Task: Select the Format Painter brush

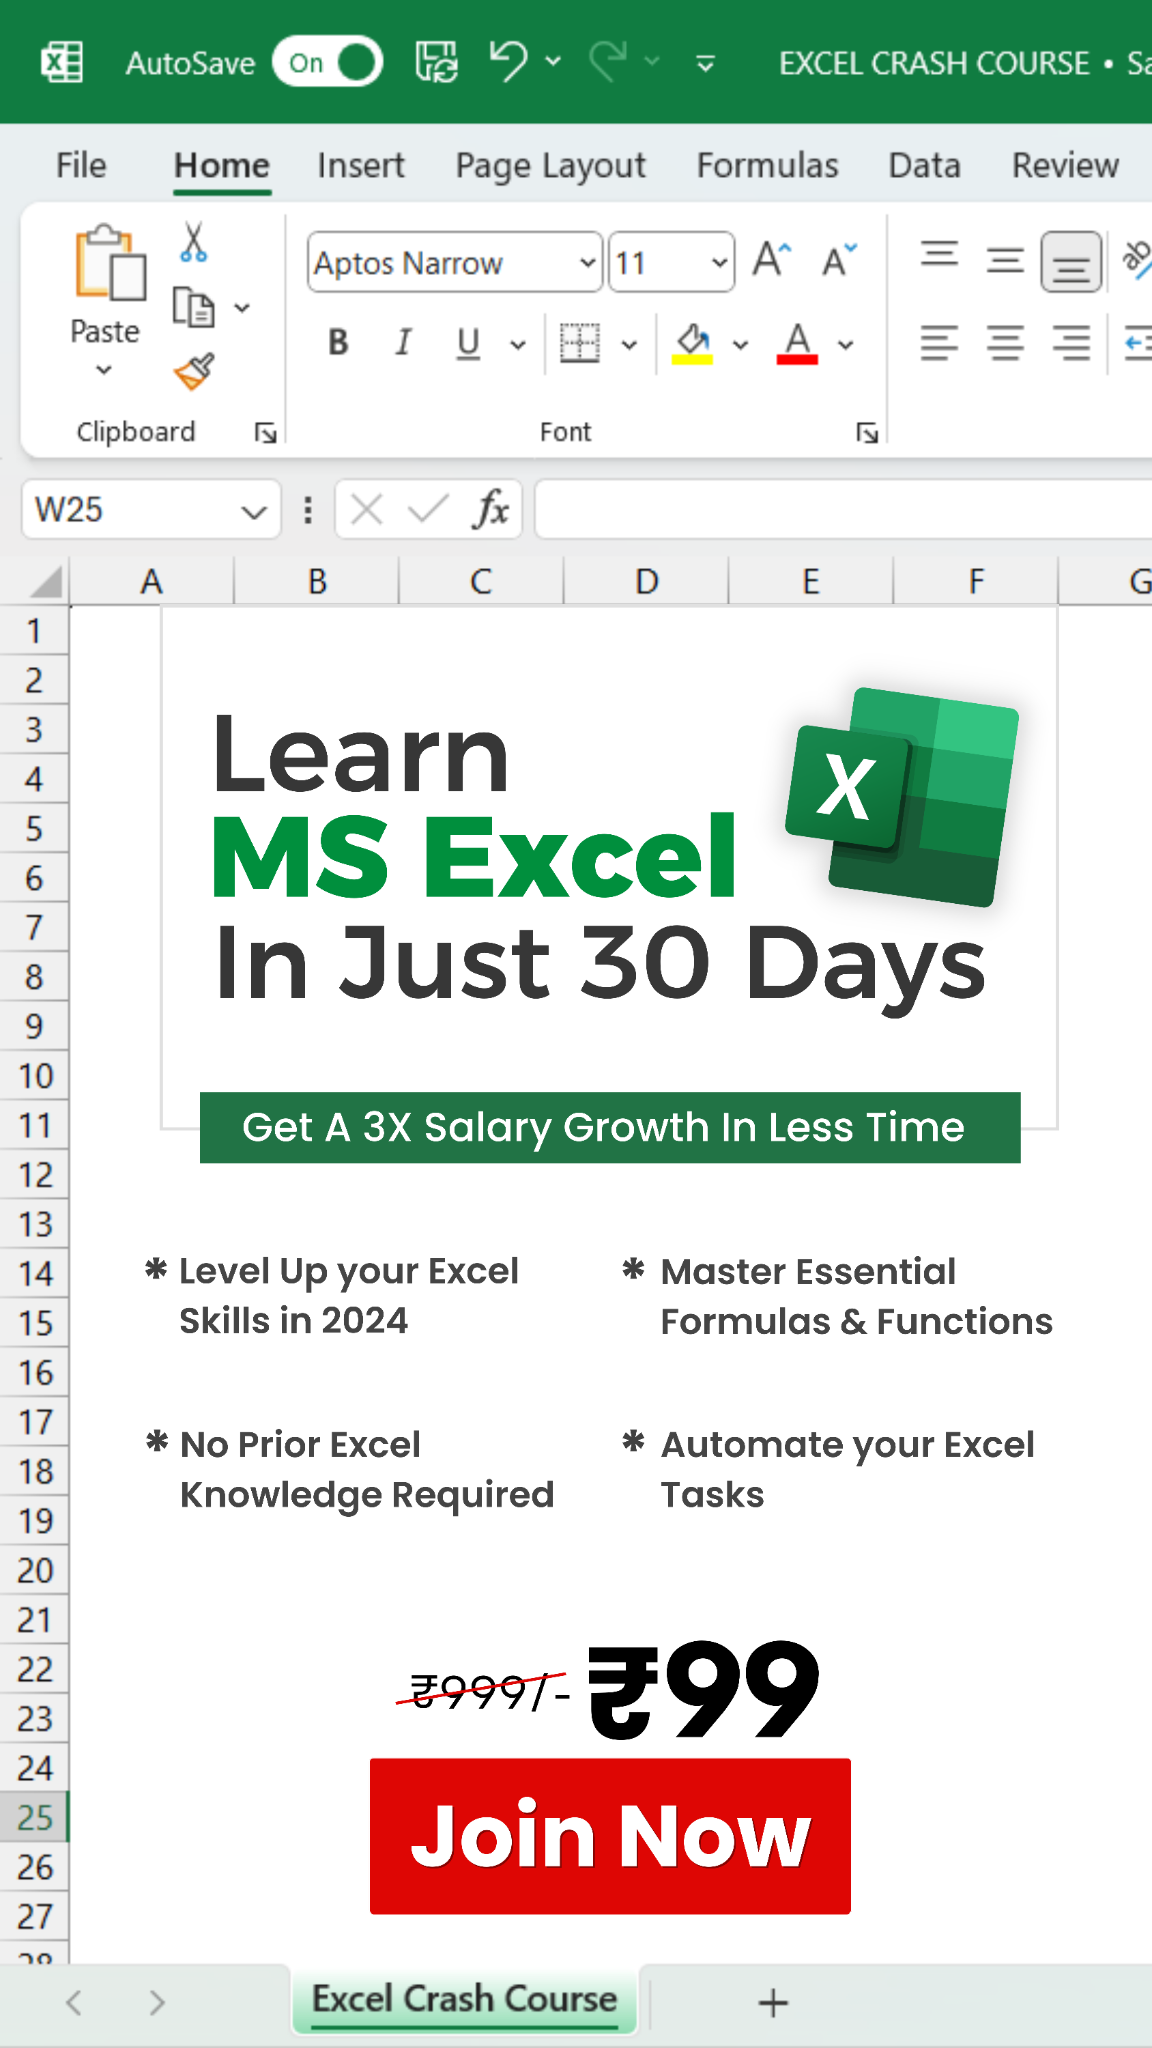Action: click(x=194, y=371)
